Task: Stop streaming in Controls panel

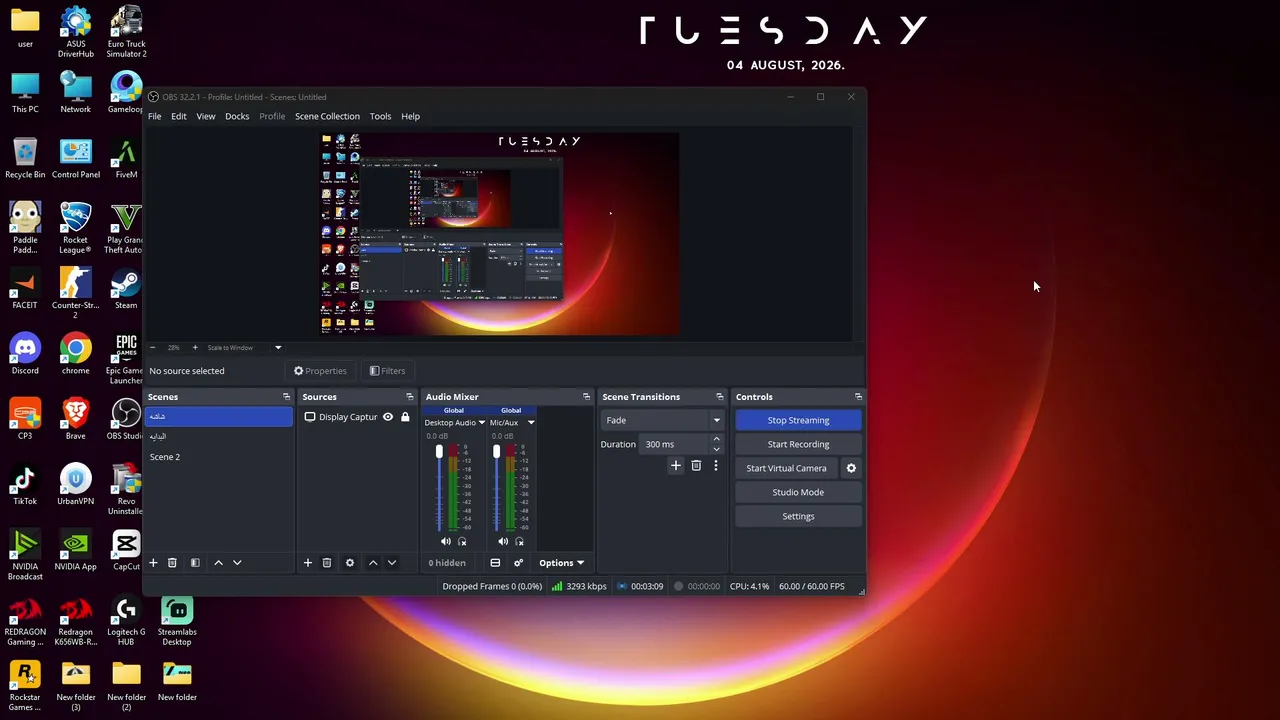Action: [798, 420]
